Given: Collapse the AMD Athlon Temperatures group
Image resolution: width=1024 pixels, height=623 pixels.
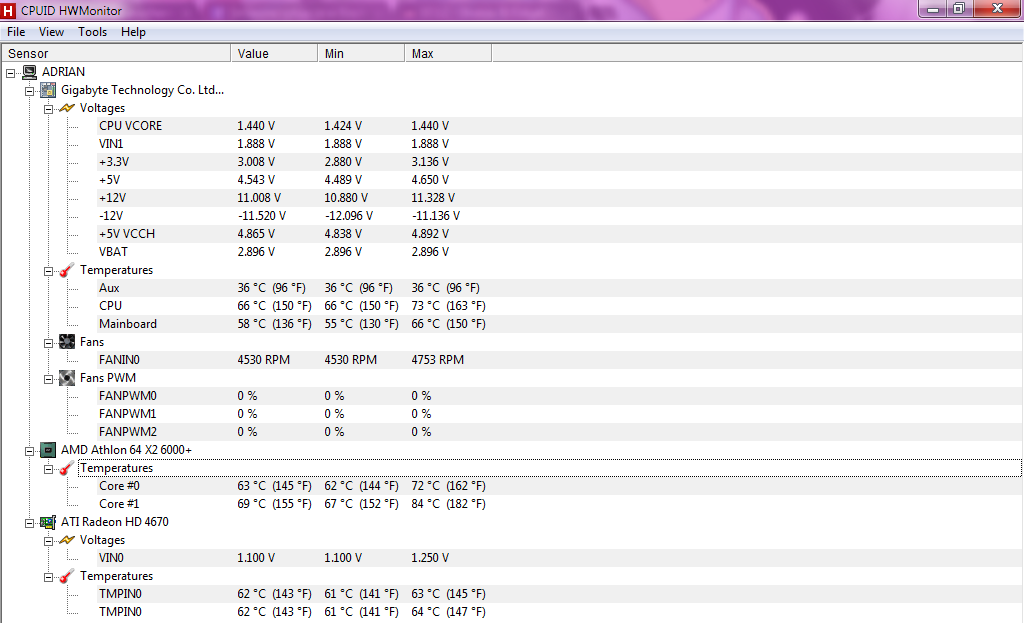Looking at the screenshot, I should 48,469.
